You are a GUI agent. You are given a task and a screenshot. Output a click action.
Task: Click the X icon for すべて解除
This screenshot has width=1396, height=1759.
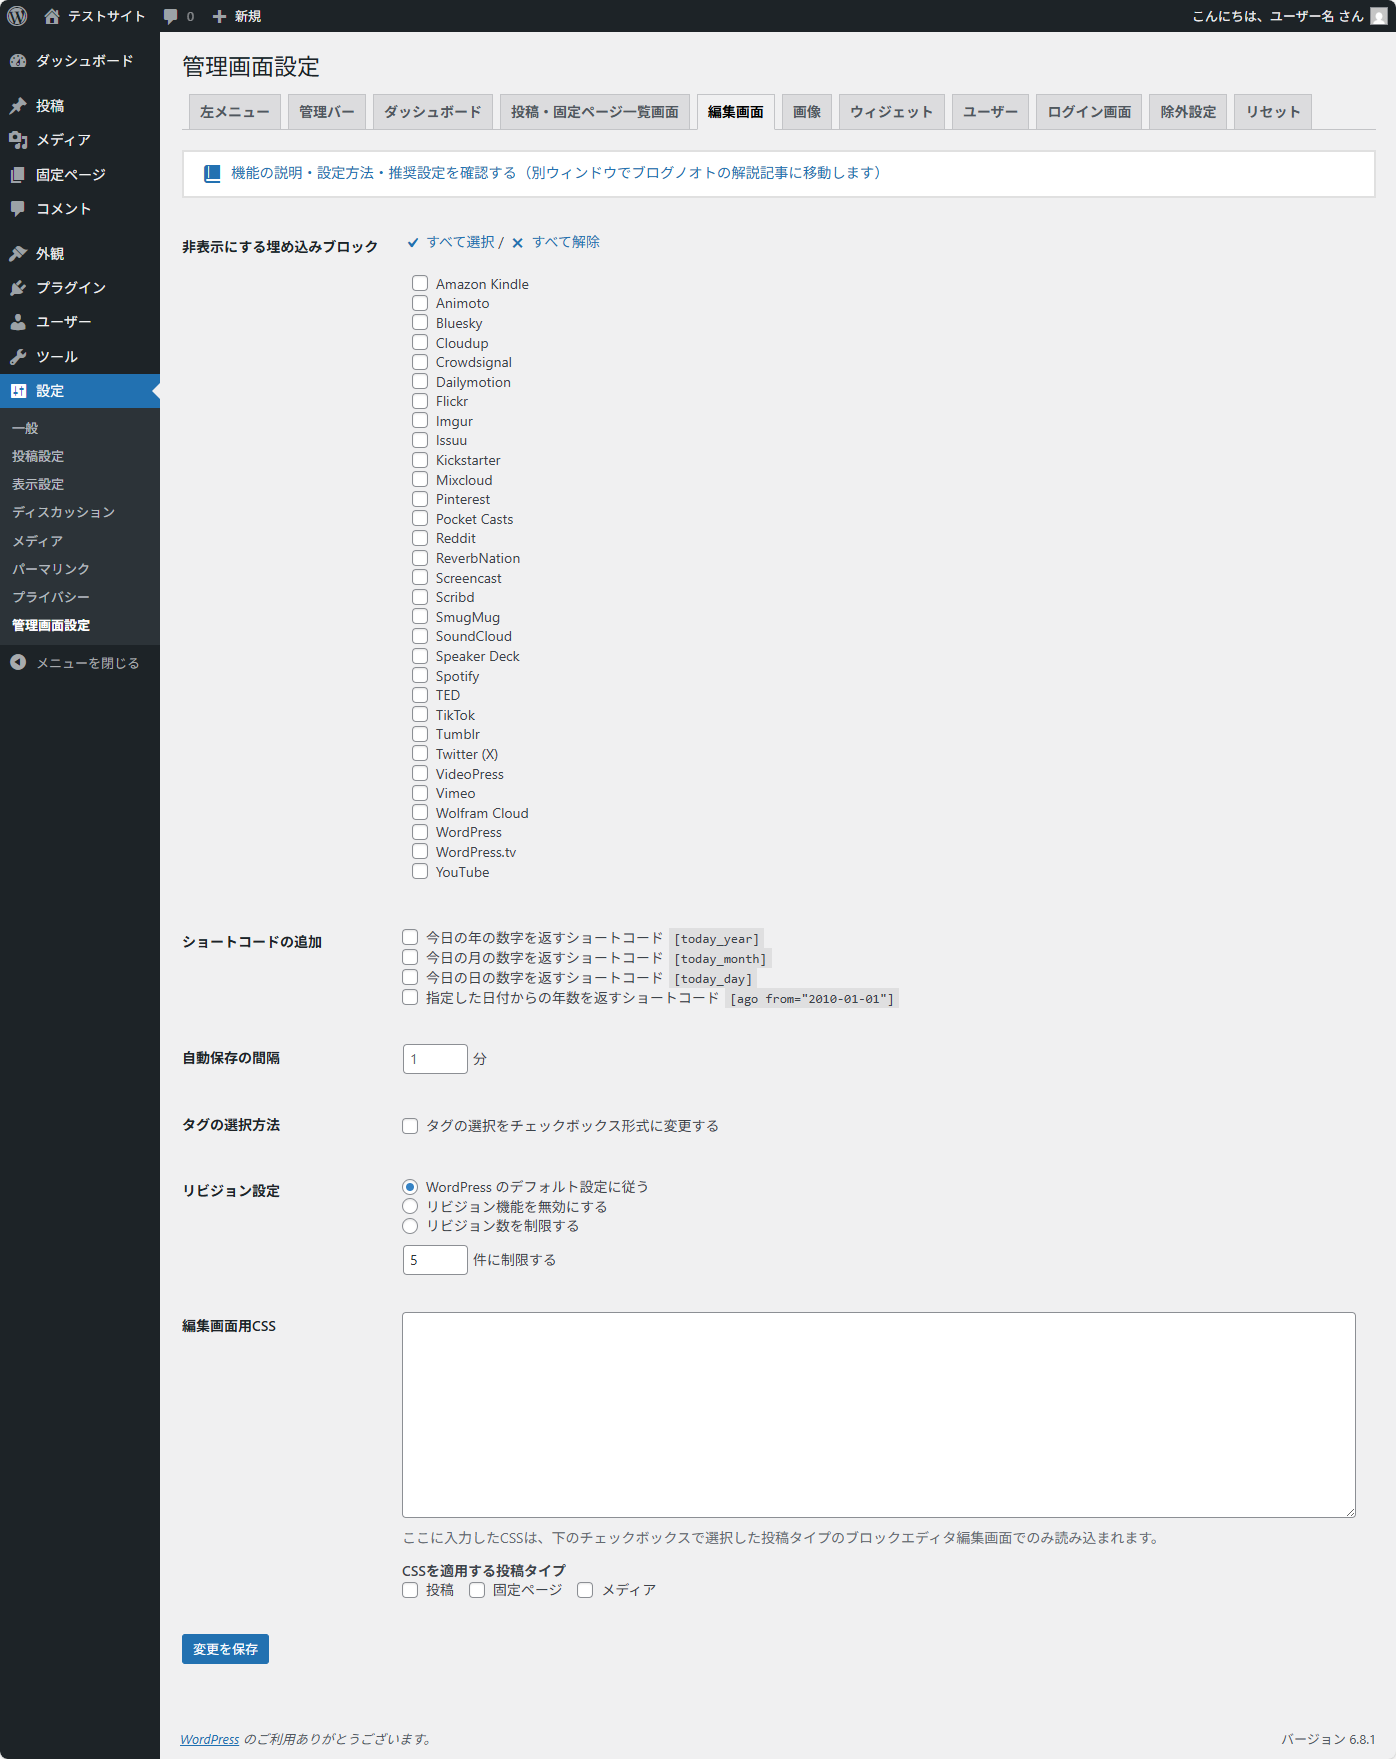[517, 243]
